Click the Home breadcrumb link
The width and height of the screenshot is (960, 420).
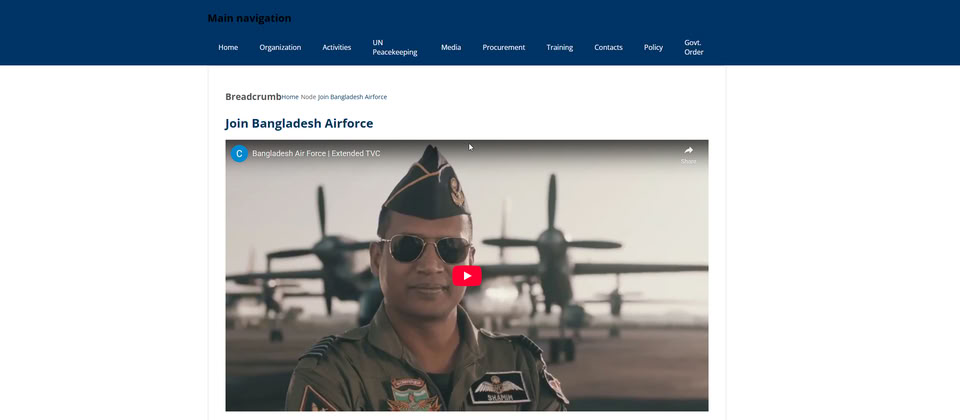coord(290,97)
